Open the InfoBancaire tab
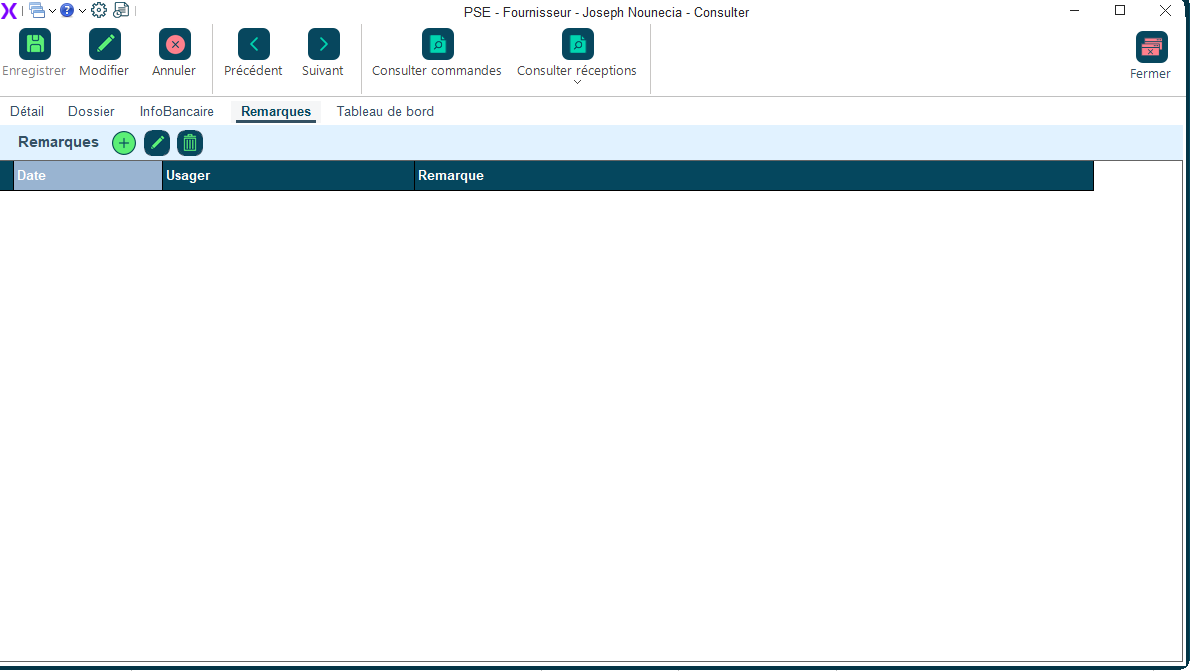Image resolution: width=1190 pixels, height=671 pixels. [x=177, y=112]
